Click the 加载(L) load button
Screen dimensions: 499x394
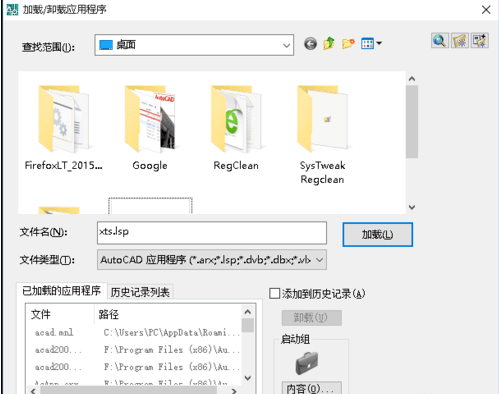point(377,235)
